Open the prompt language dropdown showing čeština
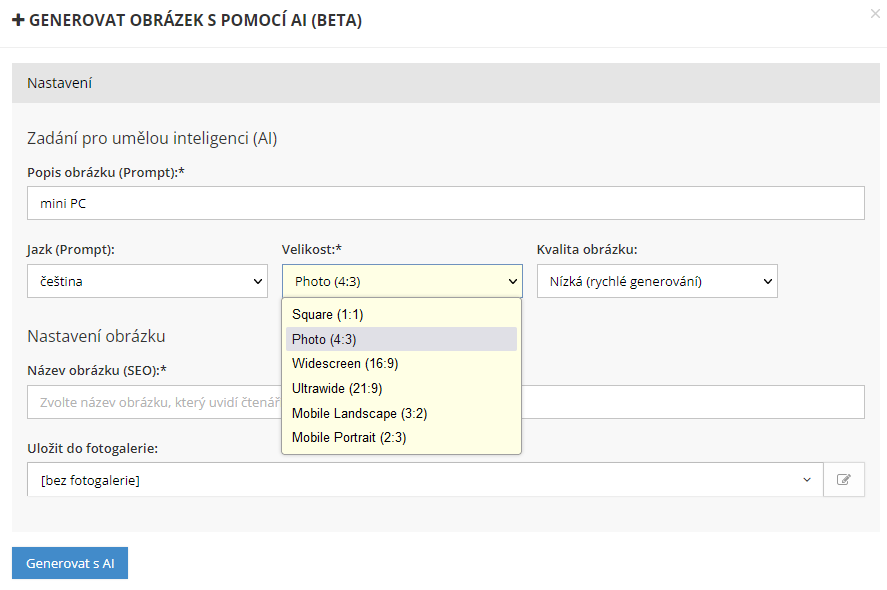This screenshot has height=590, width=887. pyautogui.click(x=147, y=281)
